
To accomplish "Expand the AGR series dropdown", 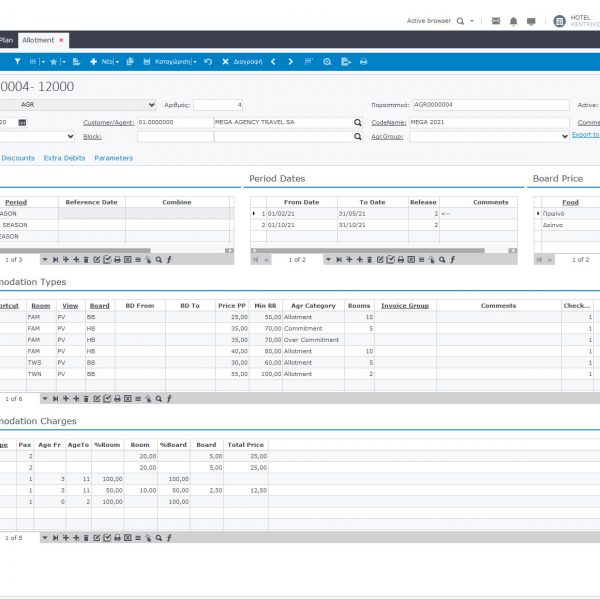I will pyautogui.click(x=152, y=105).
